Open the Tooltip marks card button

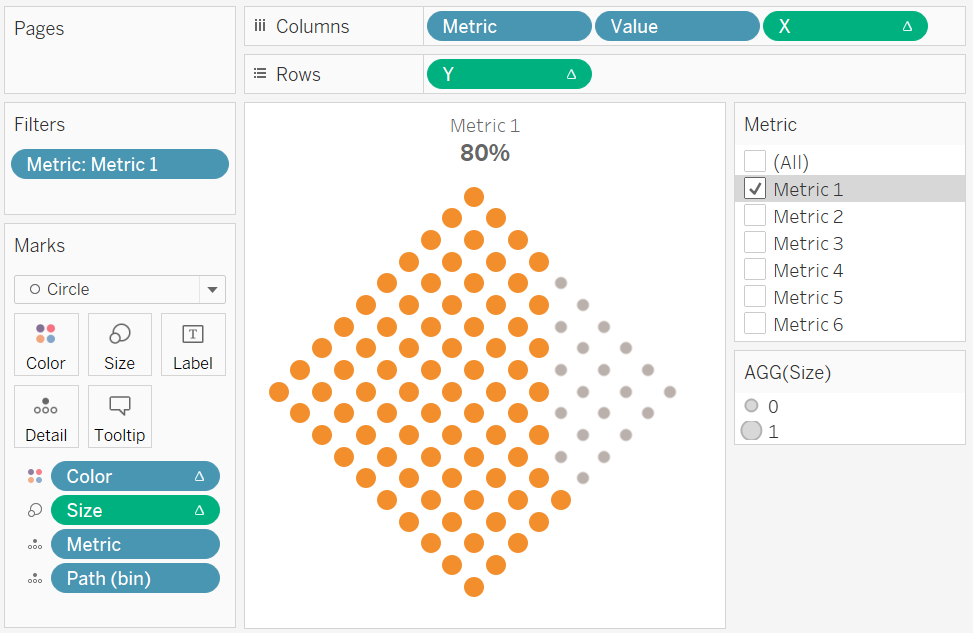120,416
